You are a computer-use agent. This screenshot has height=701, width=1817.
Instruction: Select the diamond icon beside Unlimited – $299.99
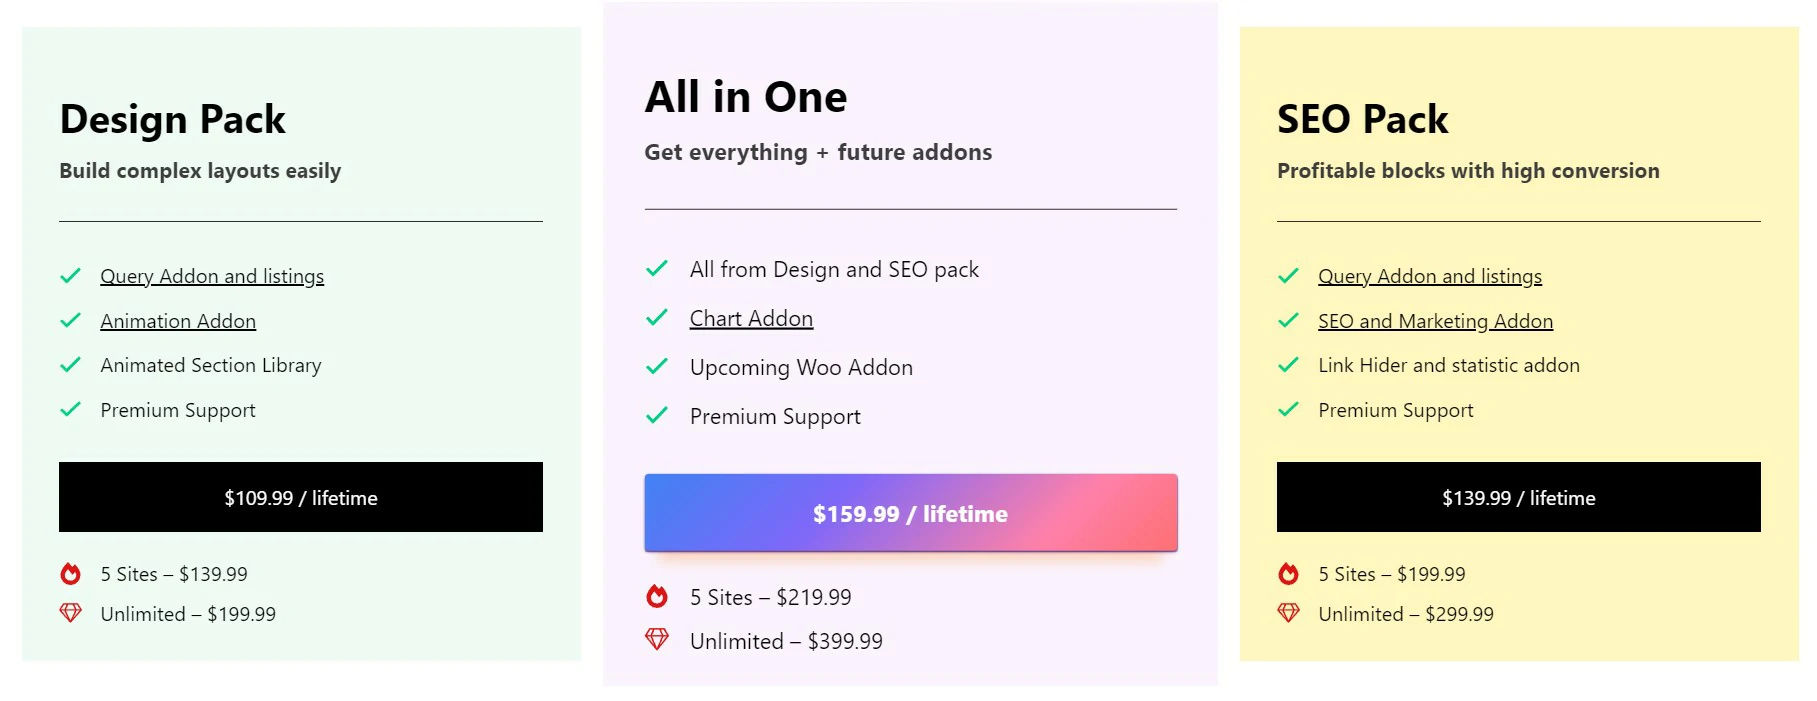click(1288, 613)
